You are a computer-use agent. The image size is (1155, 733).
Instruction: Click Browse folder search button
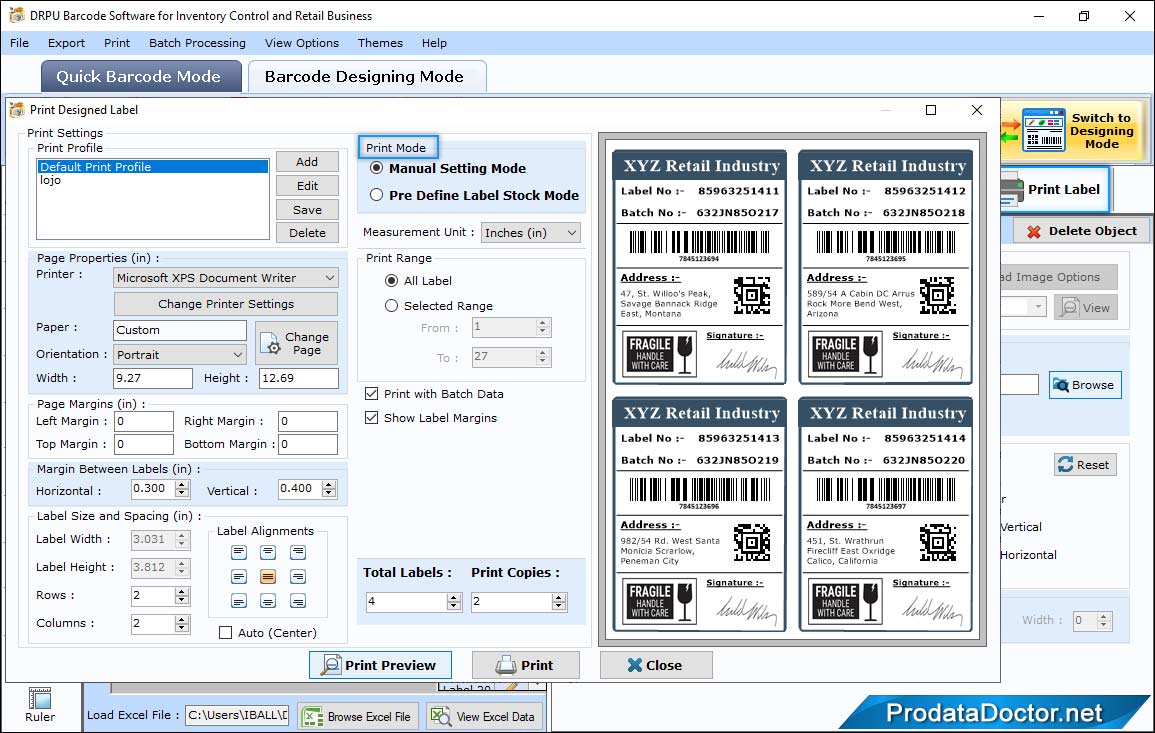tap(1085, 385)
